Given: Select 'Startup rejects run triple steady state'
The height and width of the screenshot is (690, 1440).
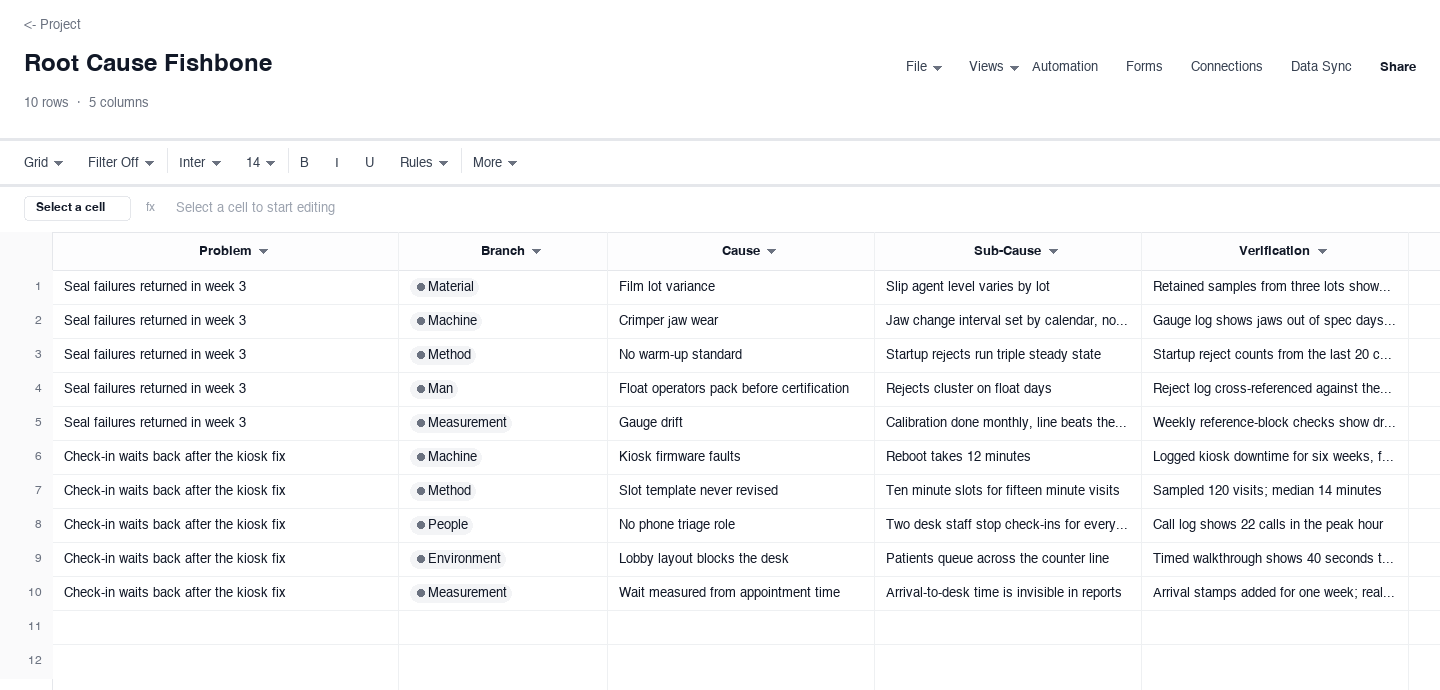Looking at the screenshot, I should click(1008, 355).
